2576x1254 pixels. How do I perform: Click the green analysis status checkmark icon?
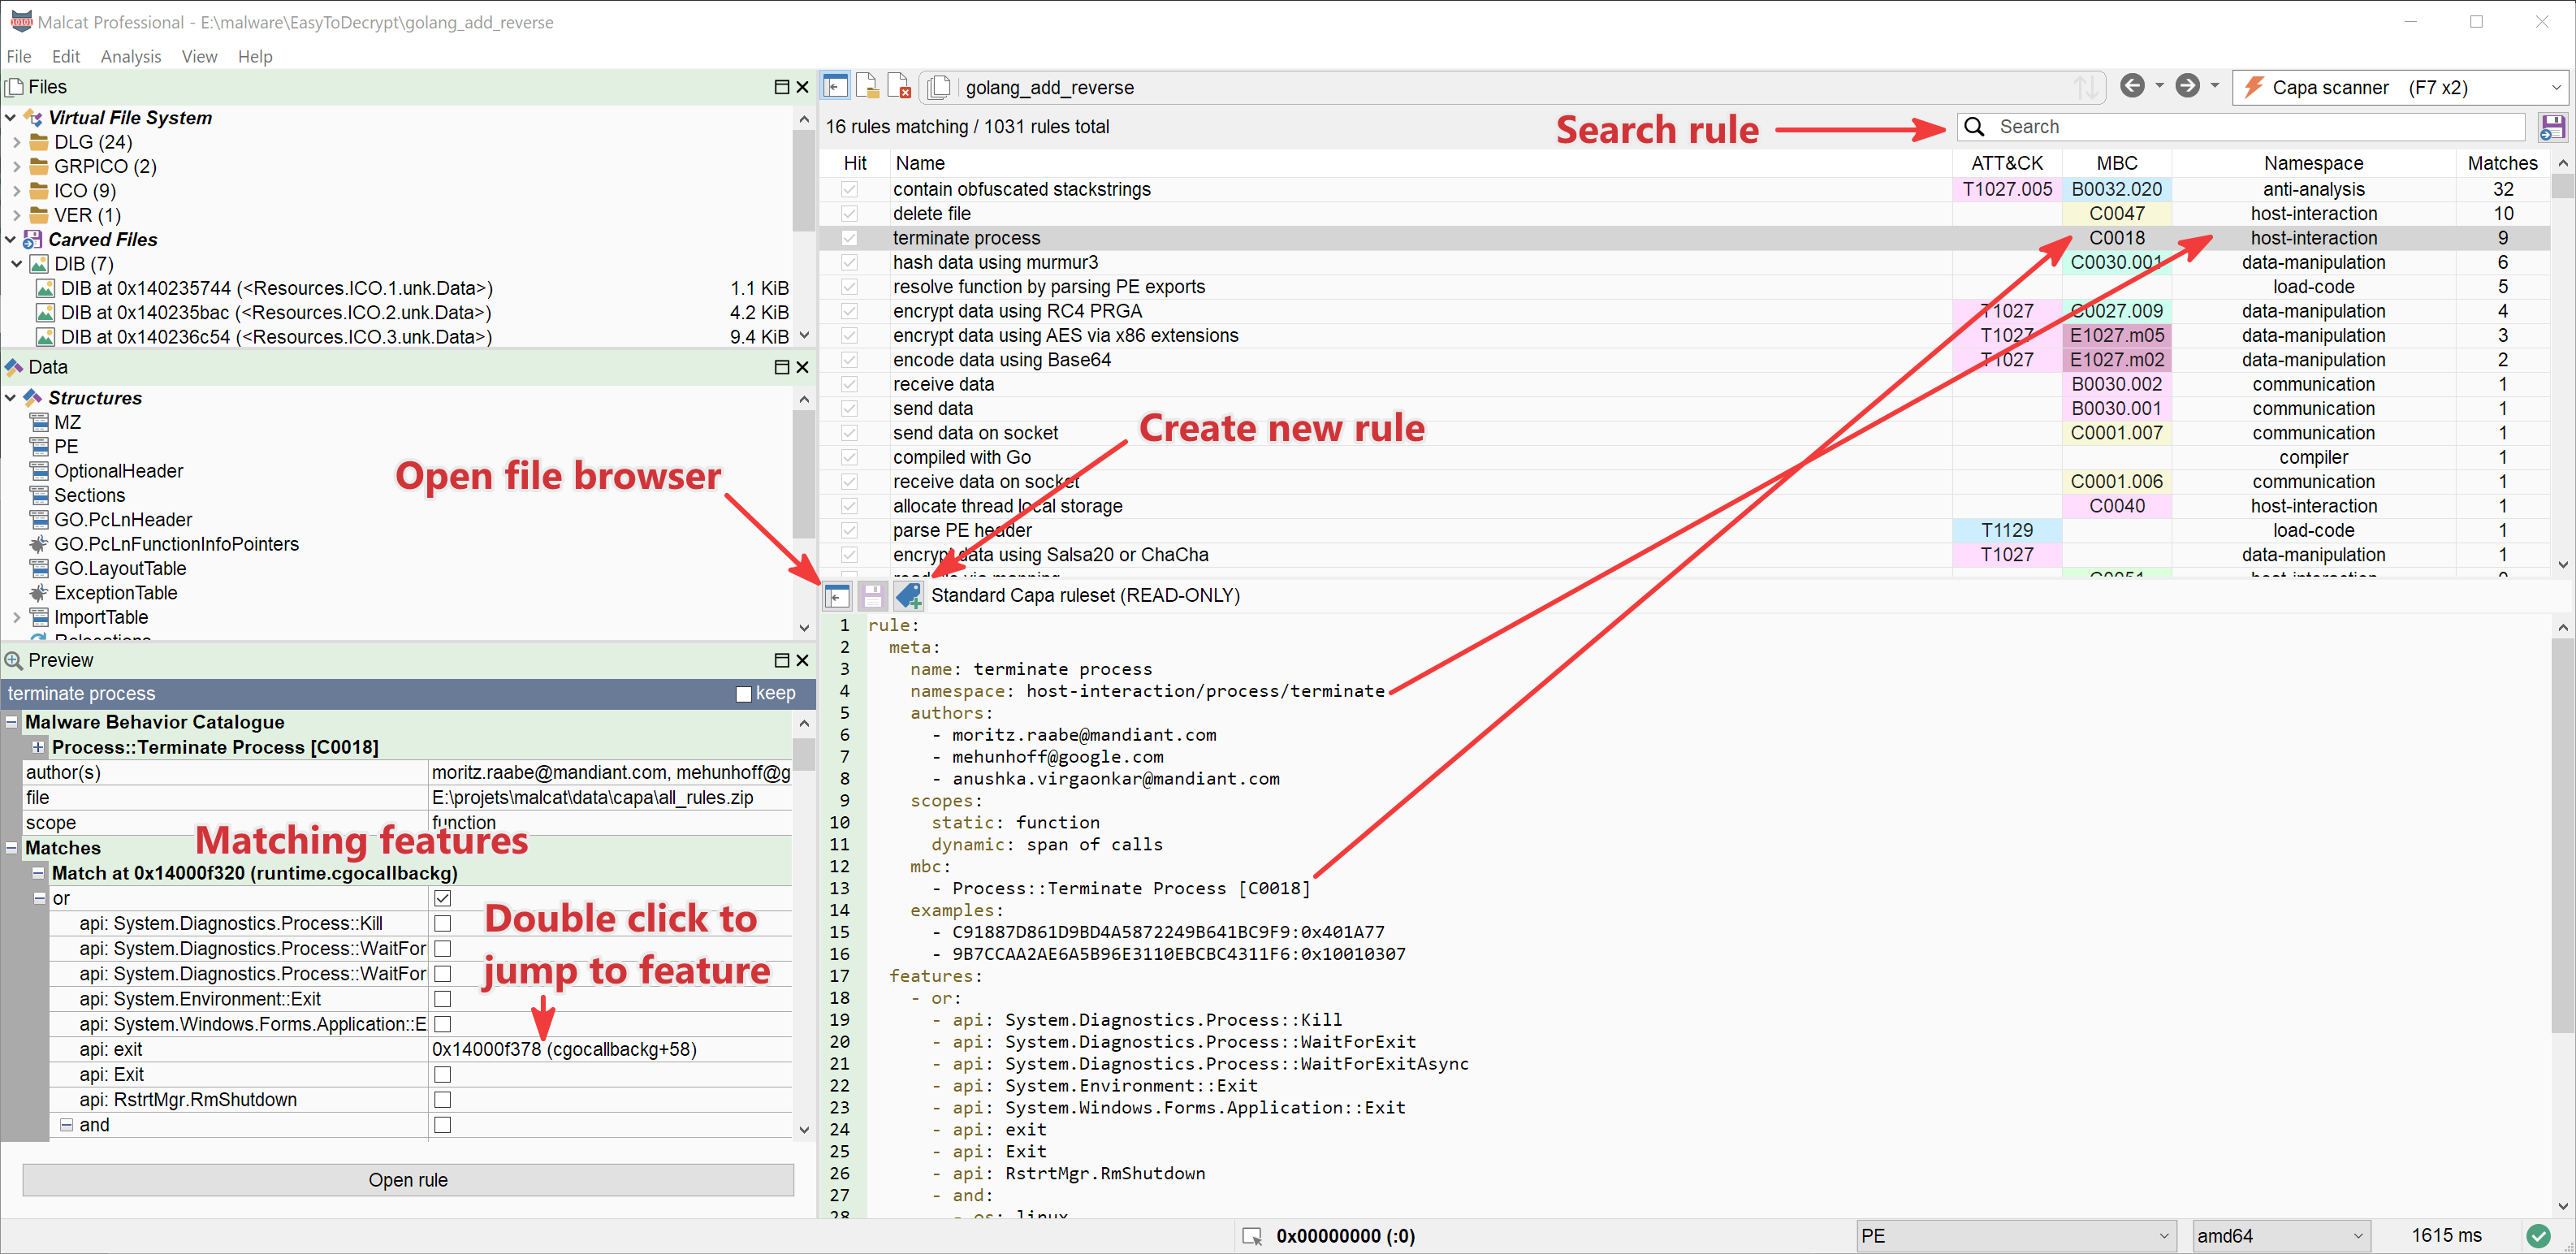pos(2538,1236)
